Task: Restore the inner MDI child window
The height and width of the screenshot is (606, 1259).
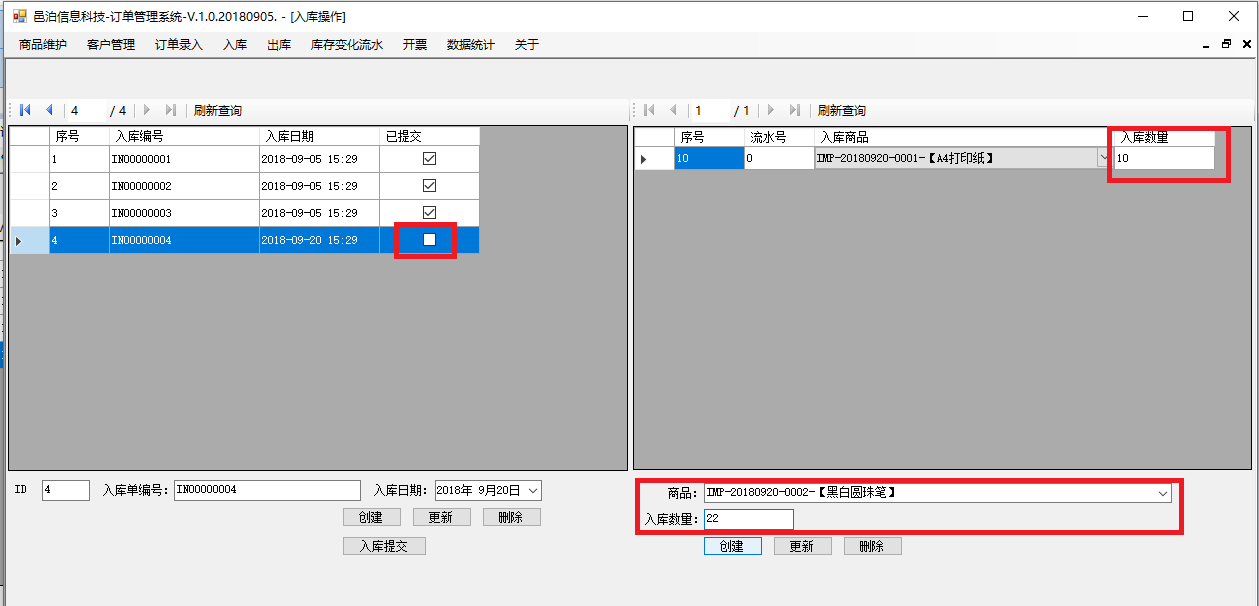Action: (x=1226, y=44)
